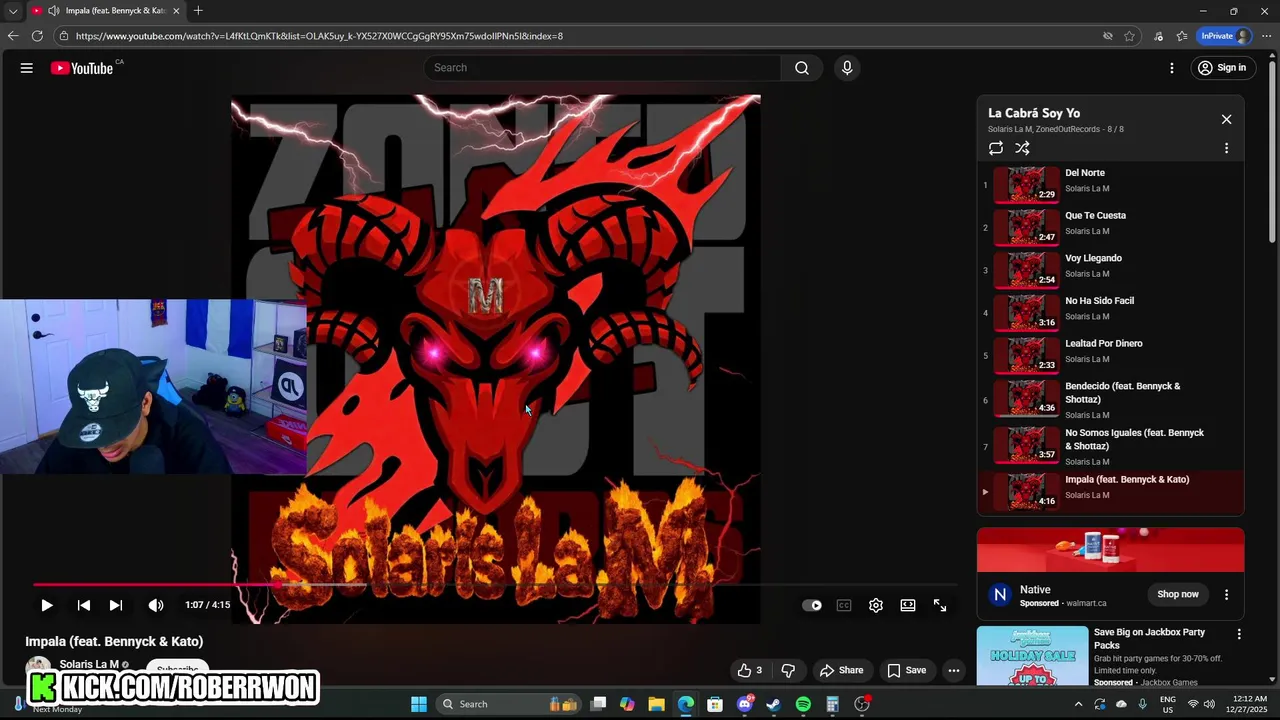Close the Impala YouTube tab
1280x720 pixels.
click(x=177, y=11)
